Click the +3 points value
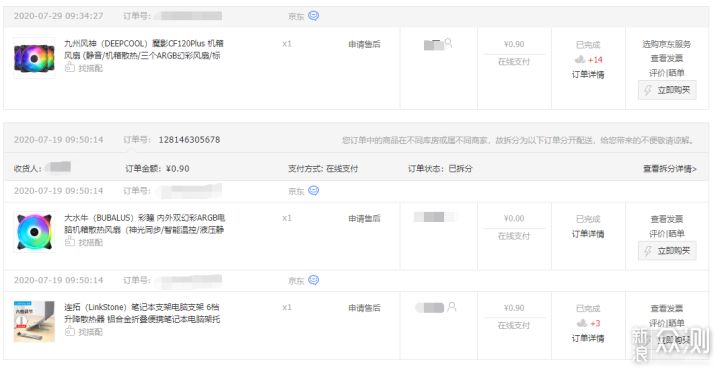Image resolution: width=720 pixels, height=372 pixels. pyautogui.click(x=595, y=323)
